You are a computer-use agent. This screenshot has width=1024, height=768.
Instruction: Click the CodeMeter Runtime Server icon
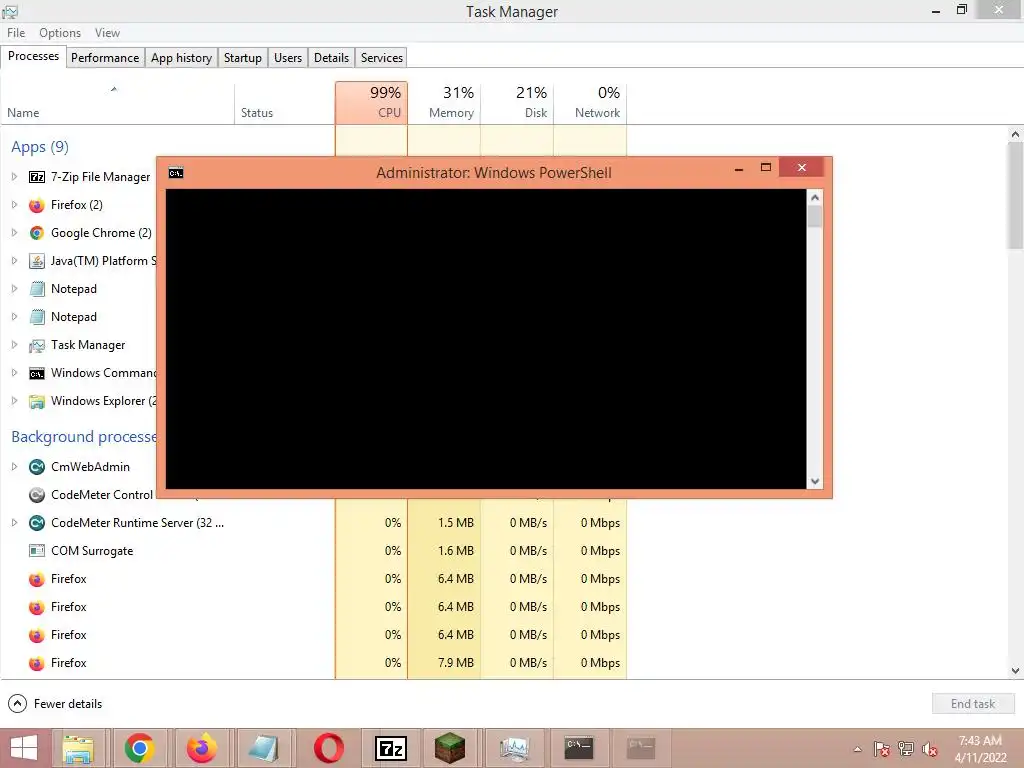point(37,523)
